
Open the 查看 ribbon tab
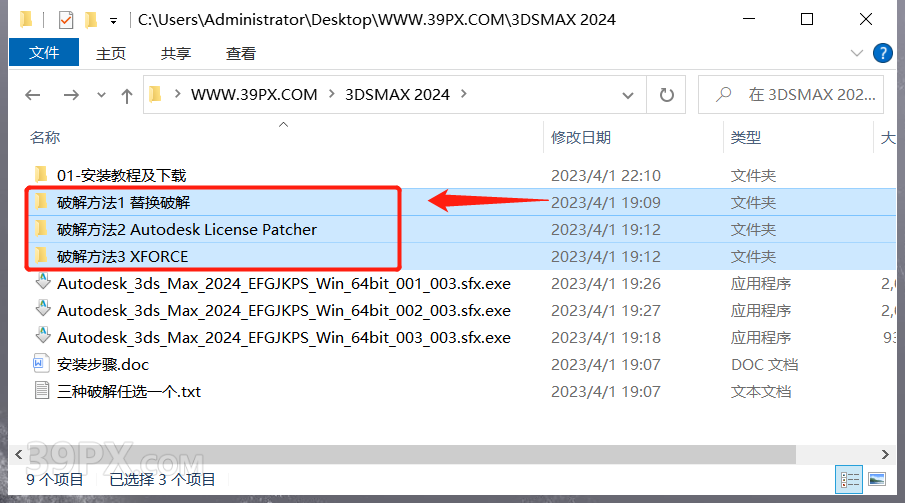point(241,54)
